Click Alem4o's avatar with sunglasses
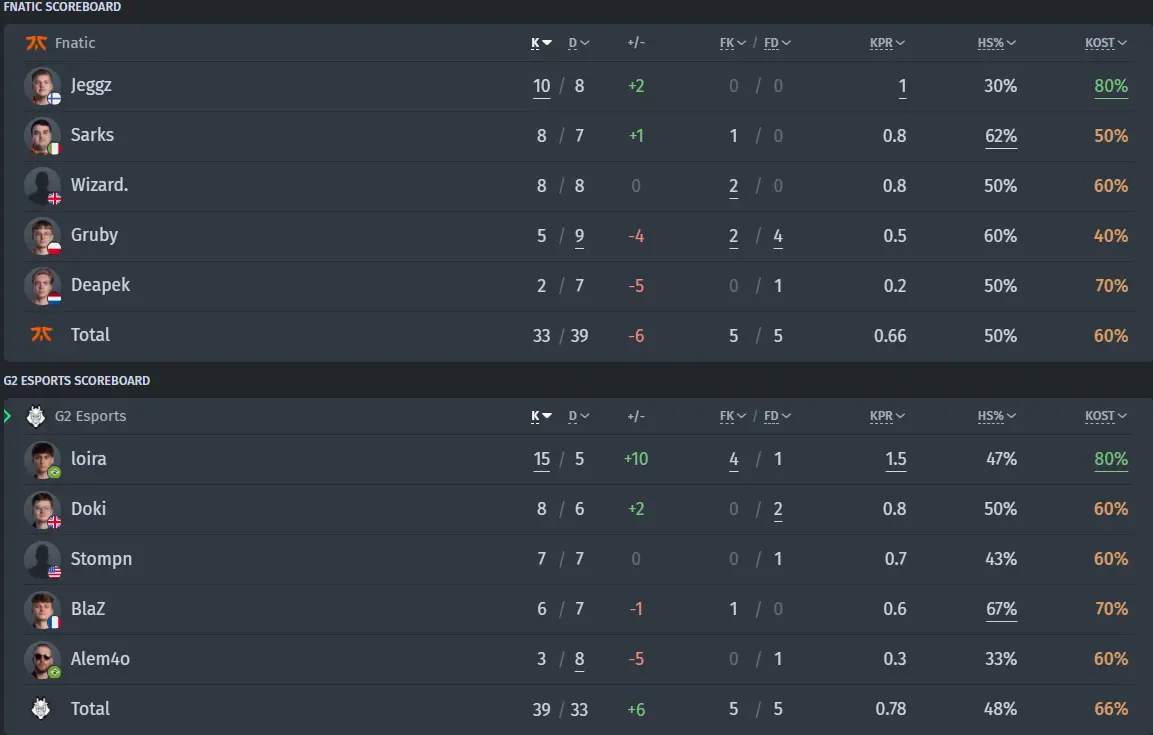This screenshot has height=735, width=1153. (42, 659)
